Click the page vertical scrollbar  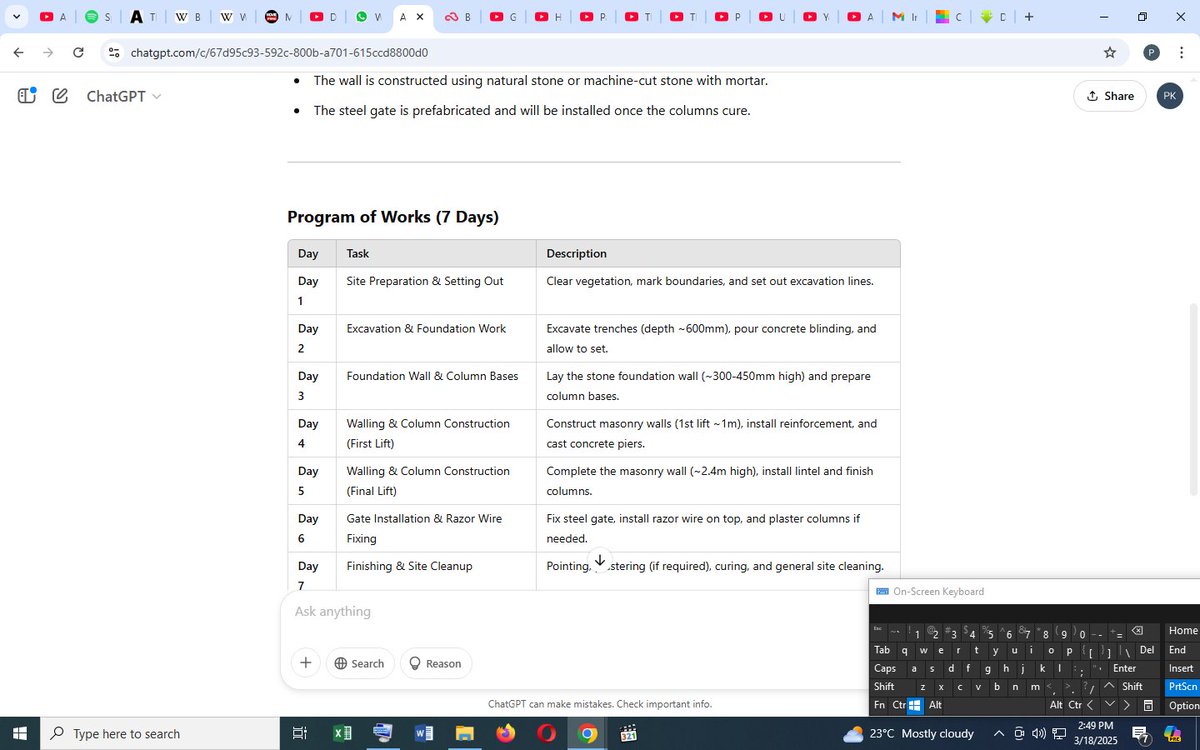(1193, 397)
